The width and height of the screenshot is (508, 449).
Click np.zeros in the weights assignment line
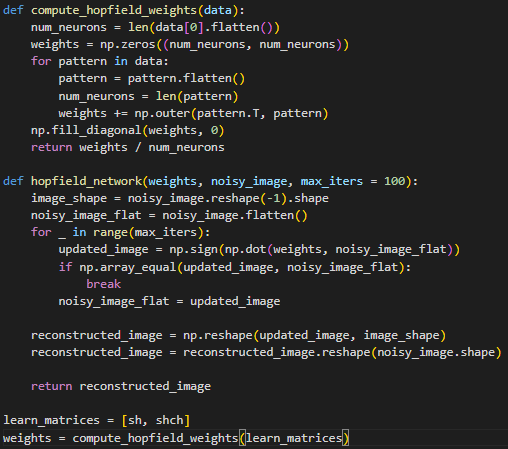point(128,44)
